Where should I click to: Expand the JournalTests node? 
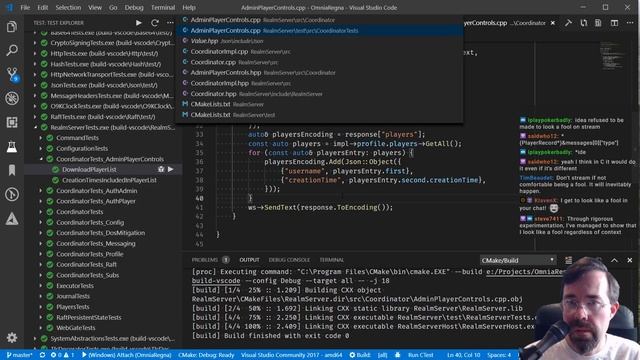[41, 296]
